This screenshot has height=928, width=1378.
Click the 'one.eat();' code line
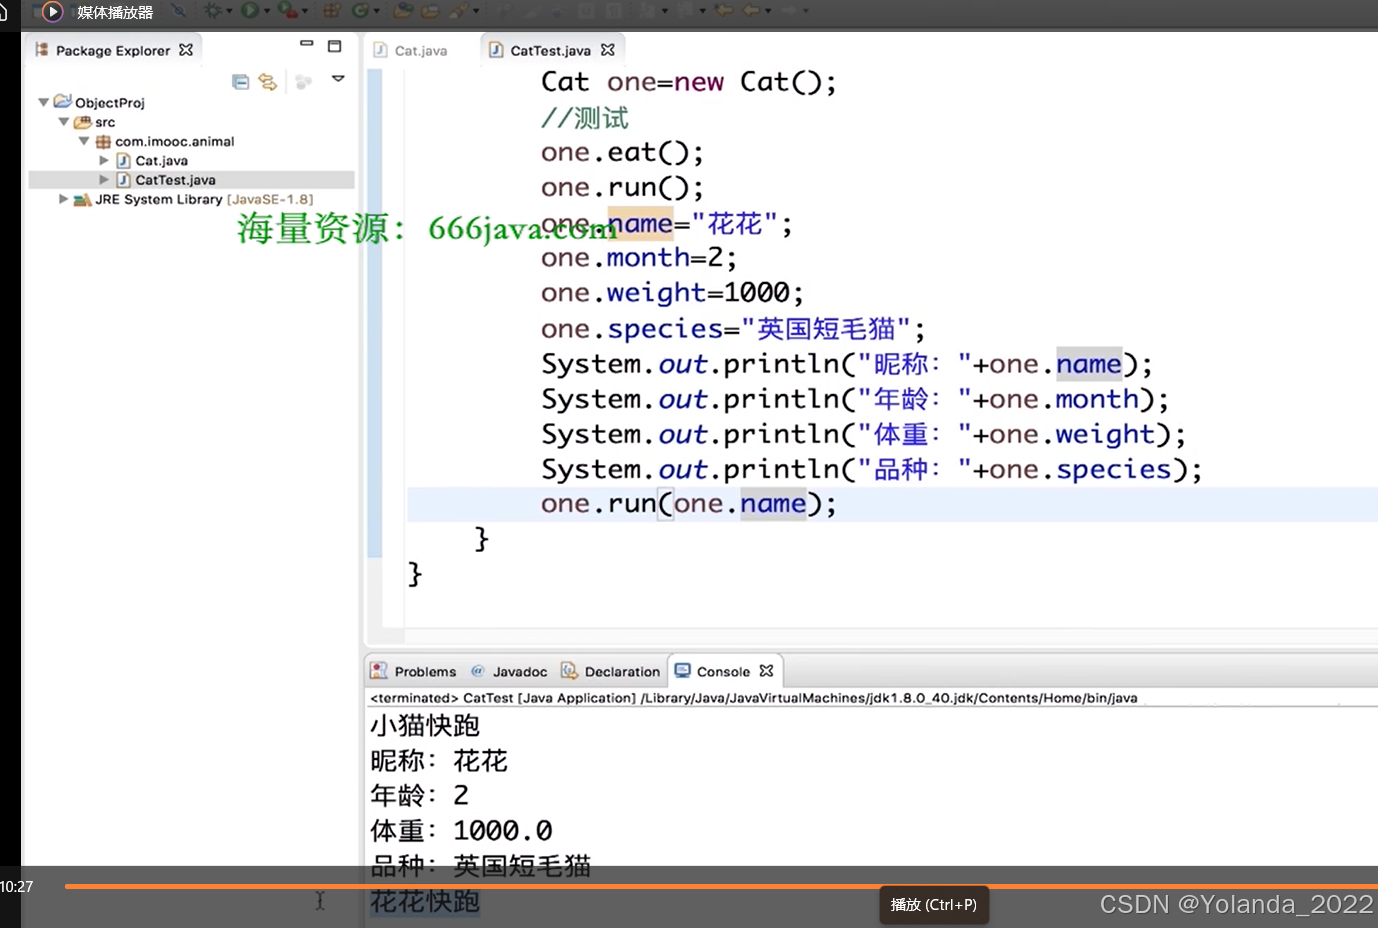(622, 152)
